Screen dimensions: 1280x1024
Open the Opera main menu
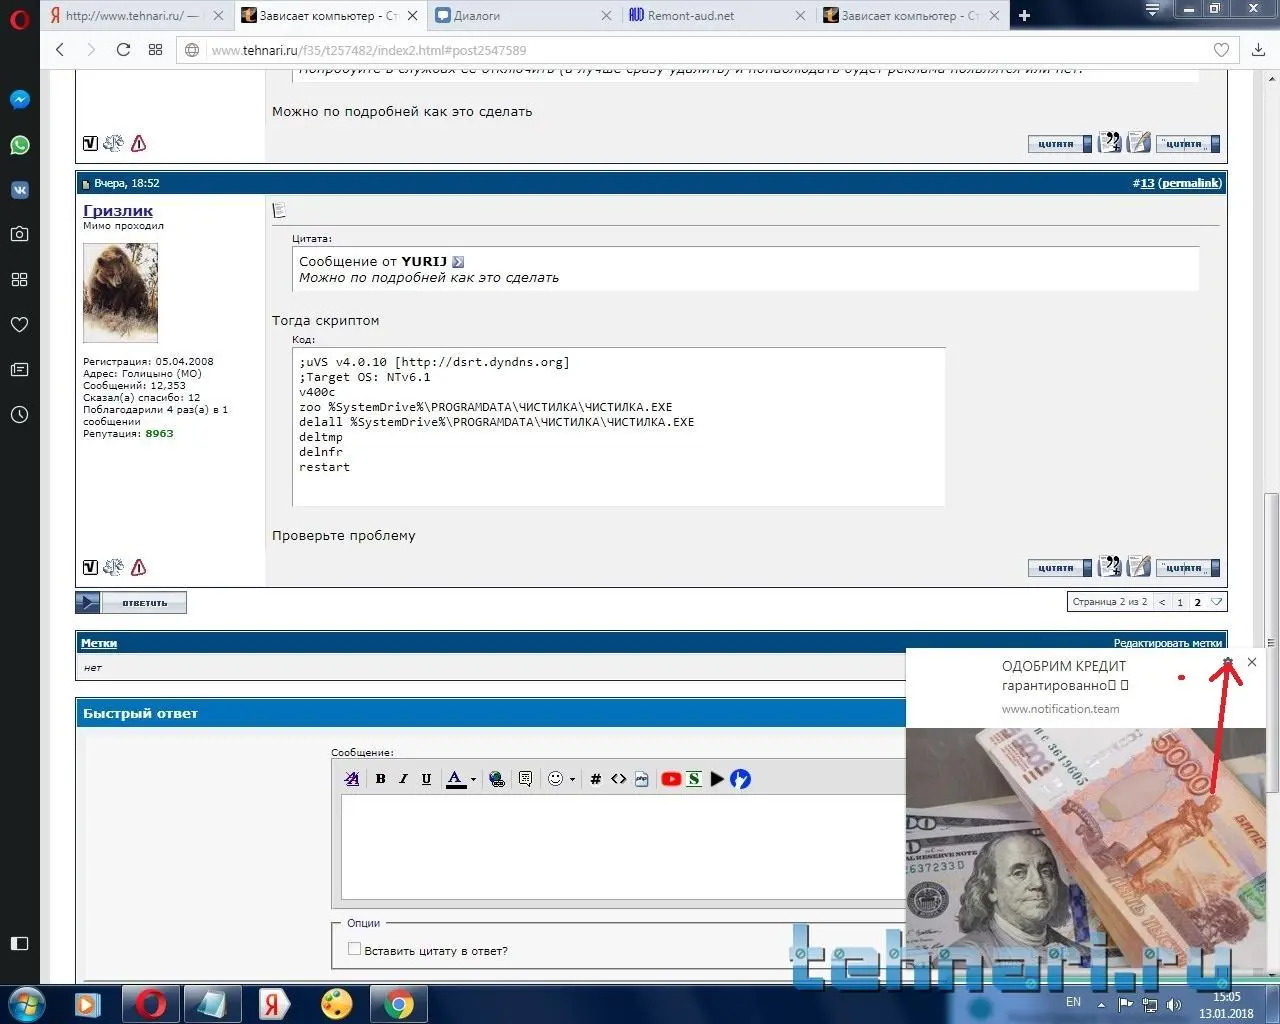pyautogui.click(x=20, y=17)
